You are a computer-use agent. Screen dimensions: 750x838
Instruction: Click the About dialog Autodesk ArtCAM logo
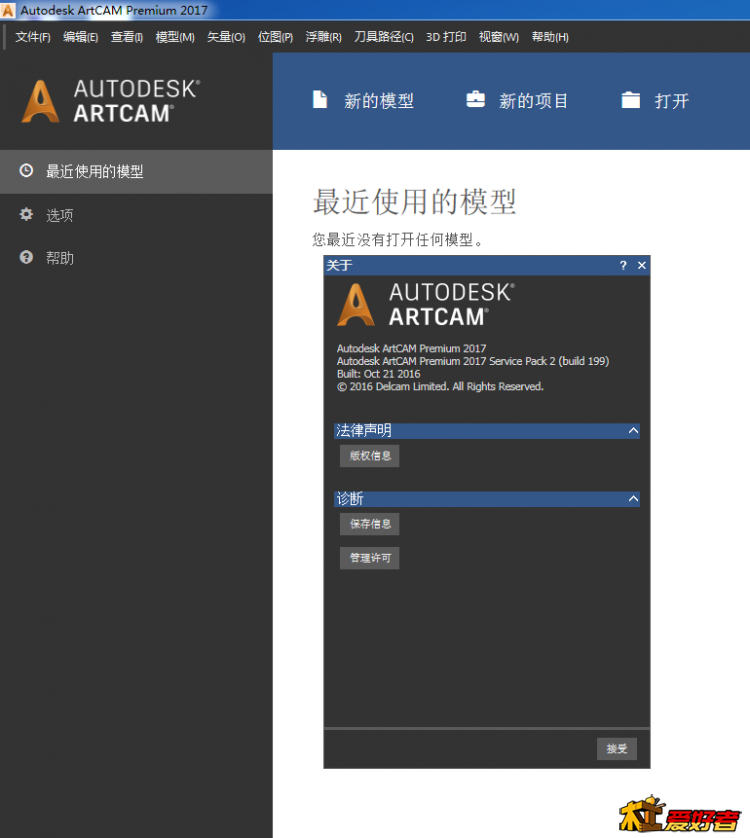pos(426,305)
